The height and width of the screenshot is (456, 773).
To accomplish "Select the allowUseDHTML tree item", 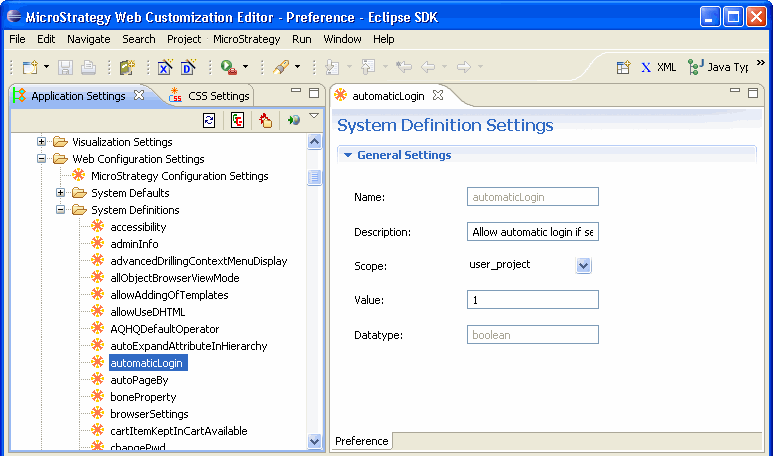I will (147, 312).
